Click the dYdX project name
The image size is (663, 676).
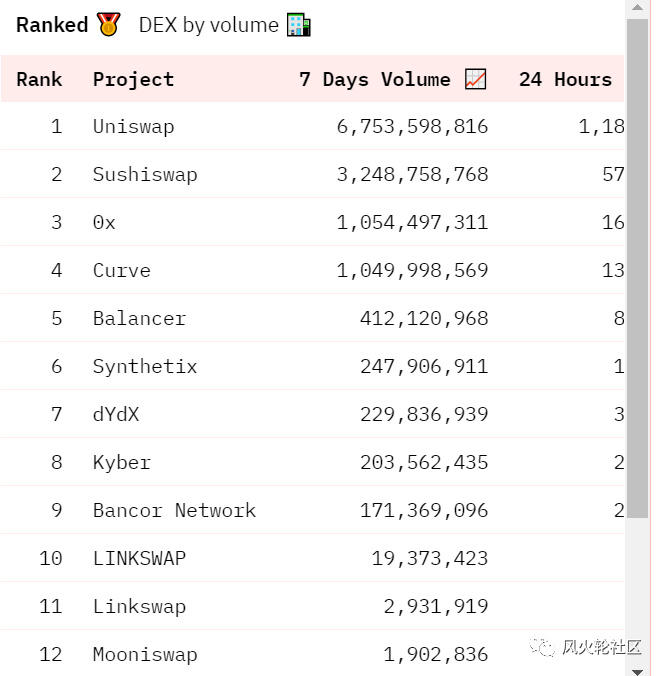(x=116, y=414)
